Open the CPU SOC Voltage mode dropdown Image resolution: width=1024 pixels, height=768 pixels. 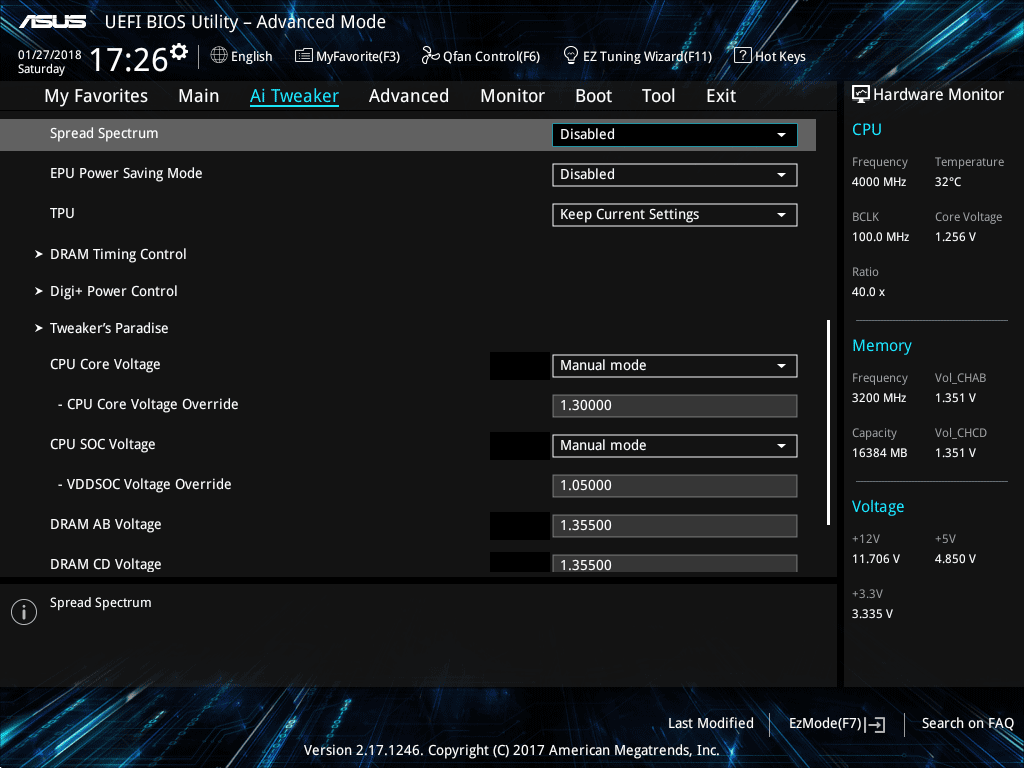675,445
